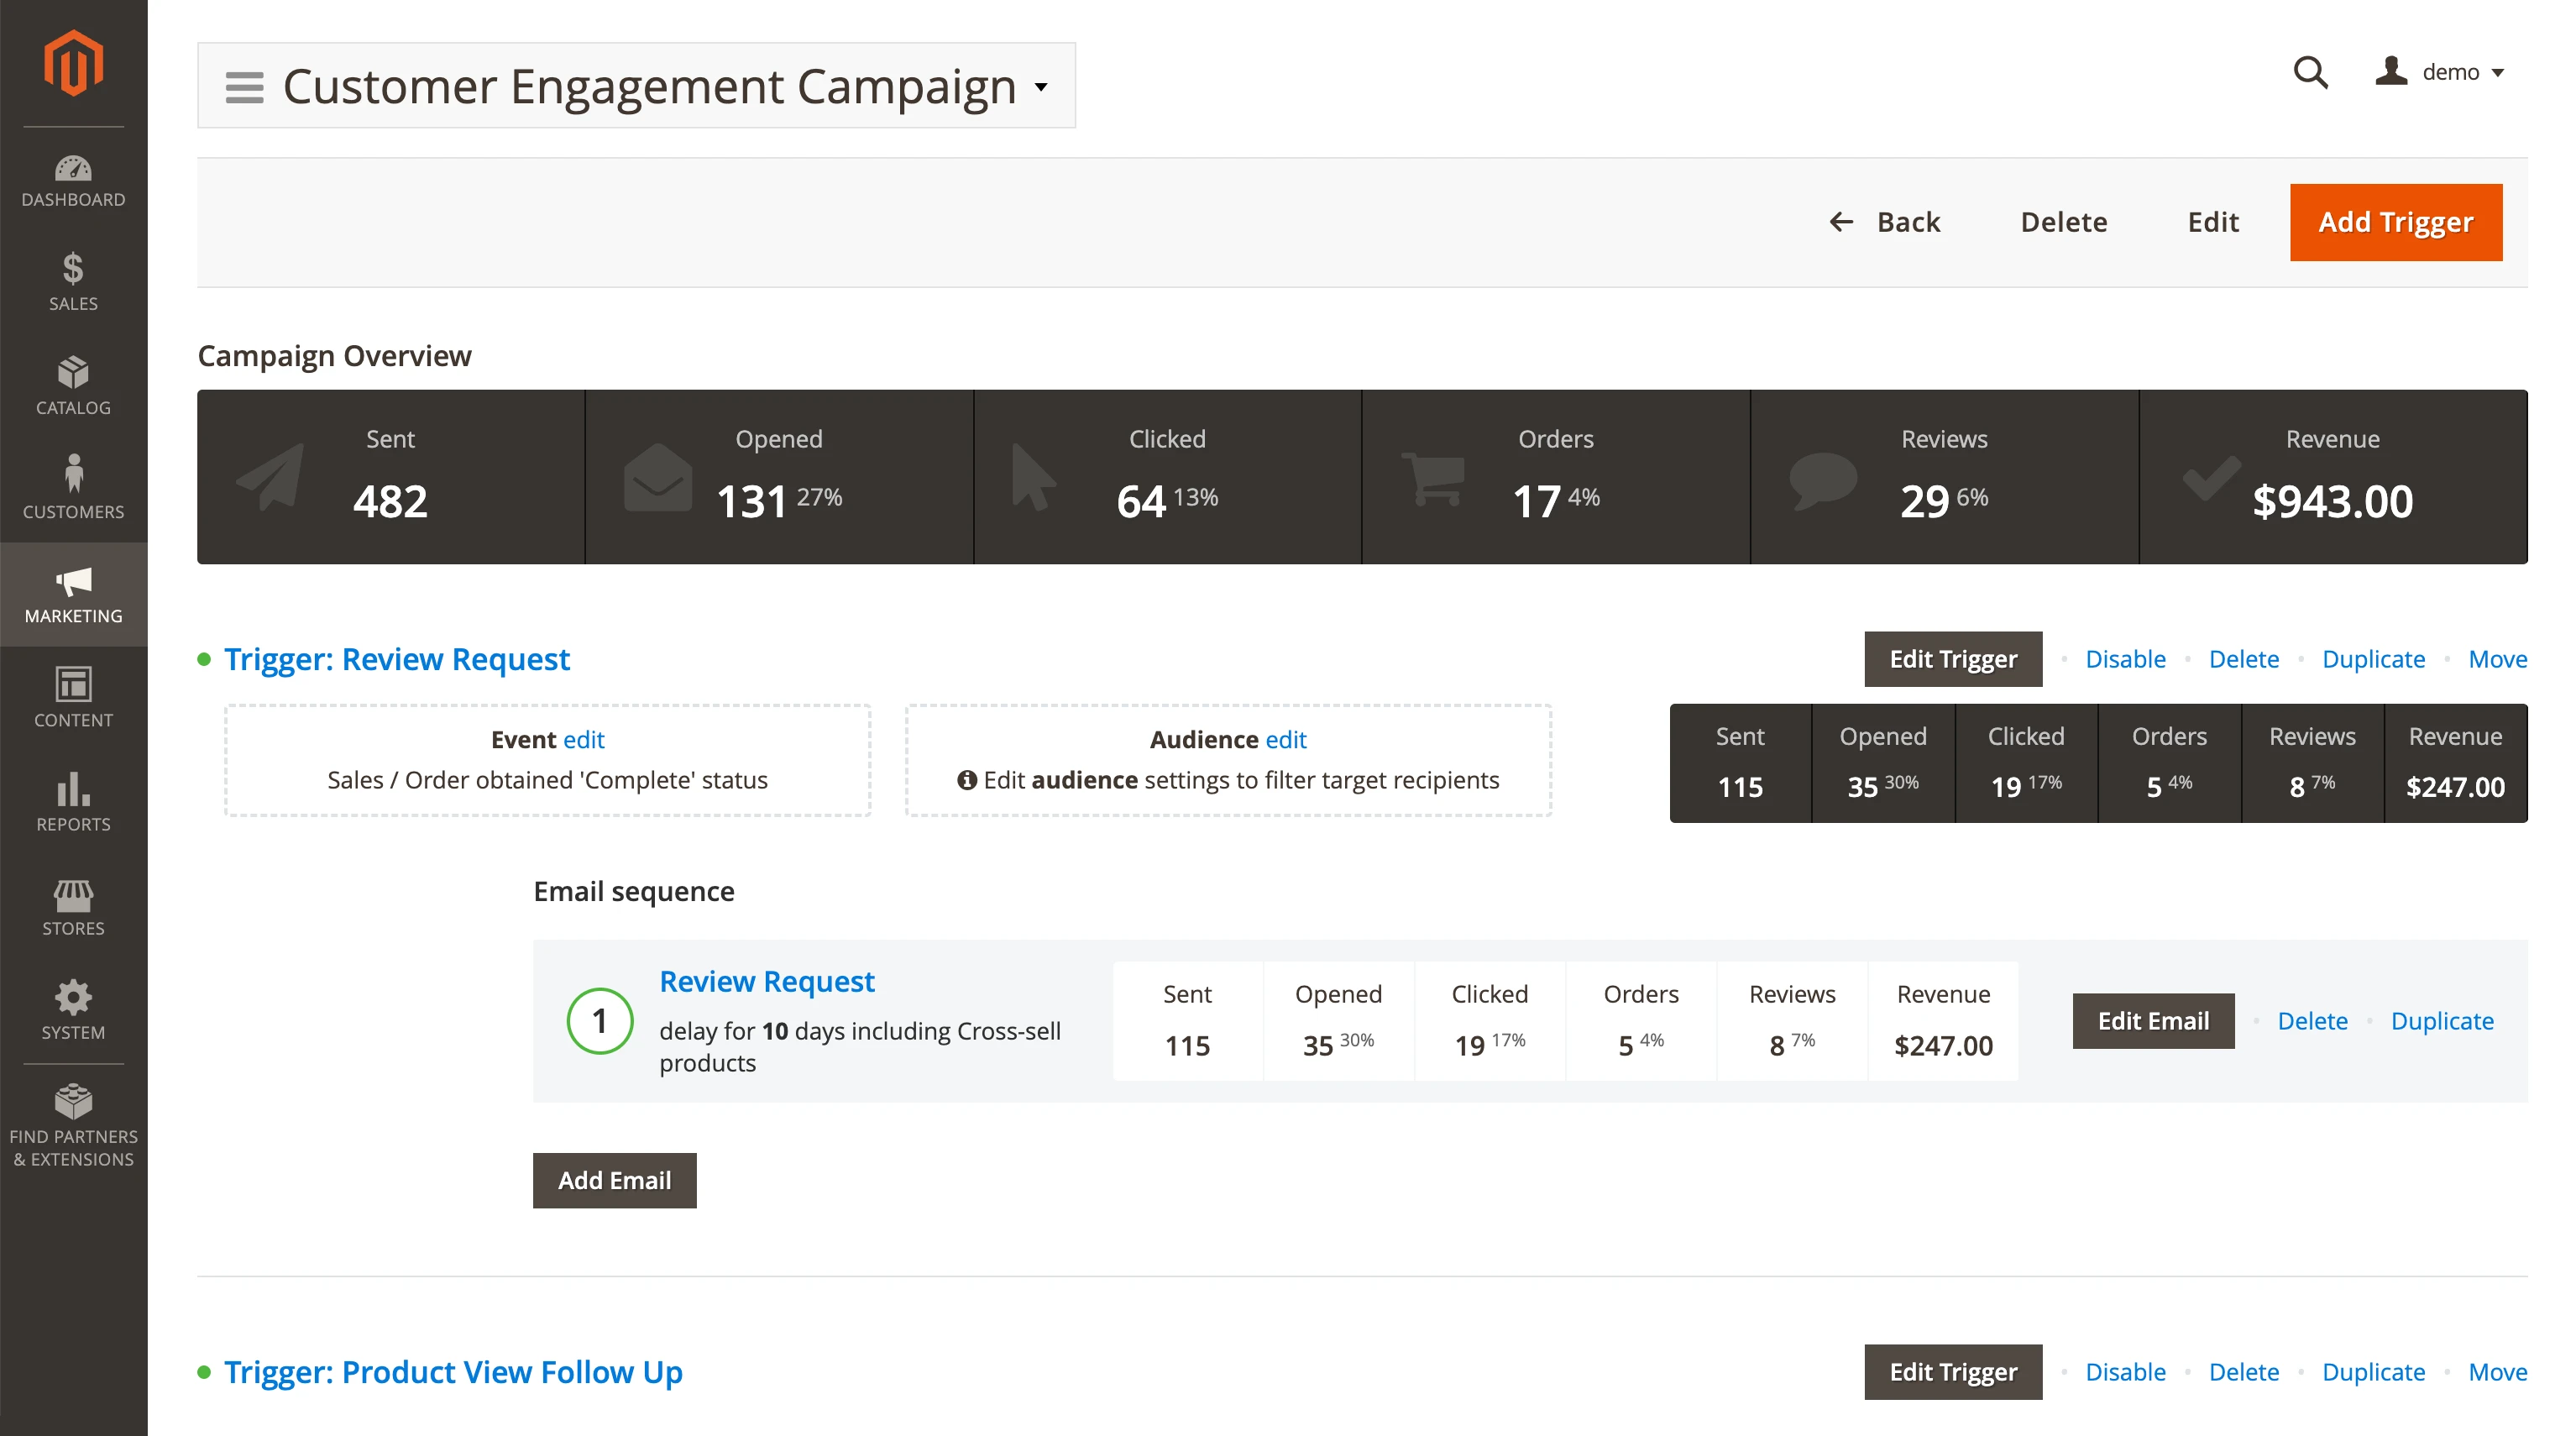Open the Dashboard sidebar icon
The height and width of the screenshot is (1436, 2576).
coord(73,169)
